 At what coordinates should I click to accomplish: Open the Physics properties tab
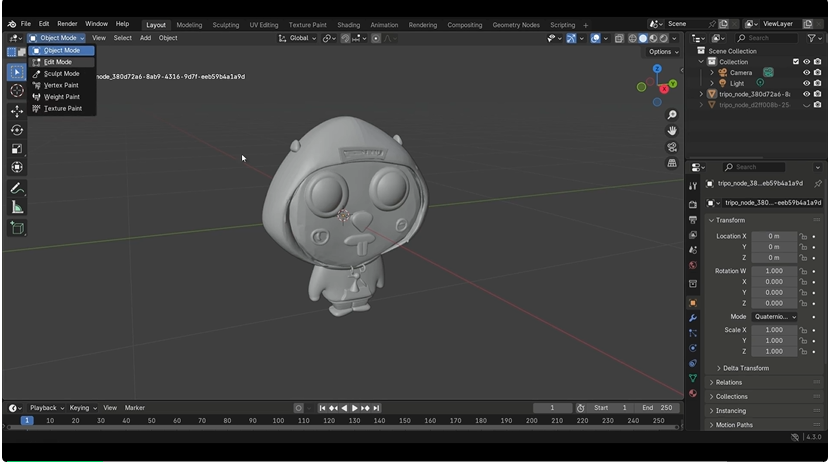pos(693,348)
